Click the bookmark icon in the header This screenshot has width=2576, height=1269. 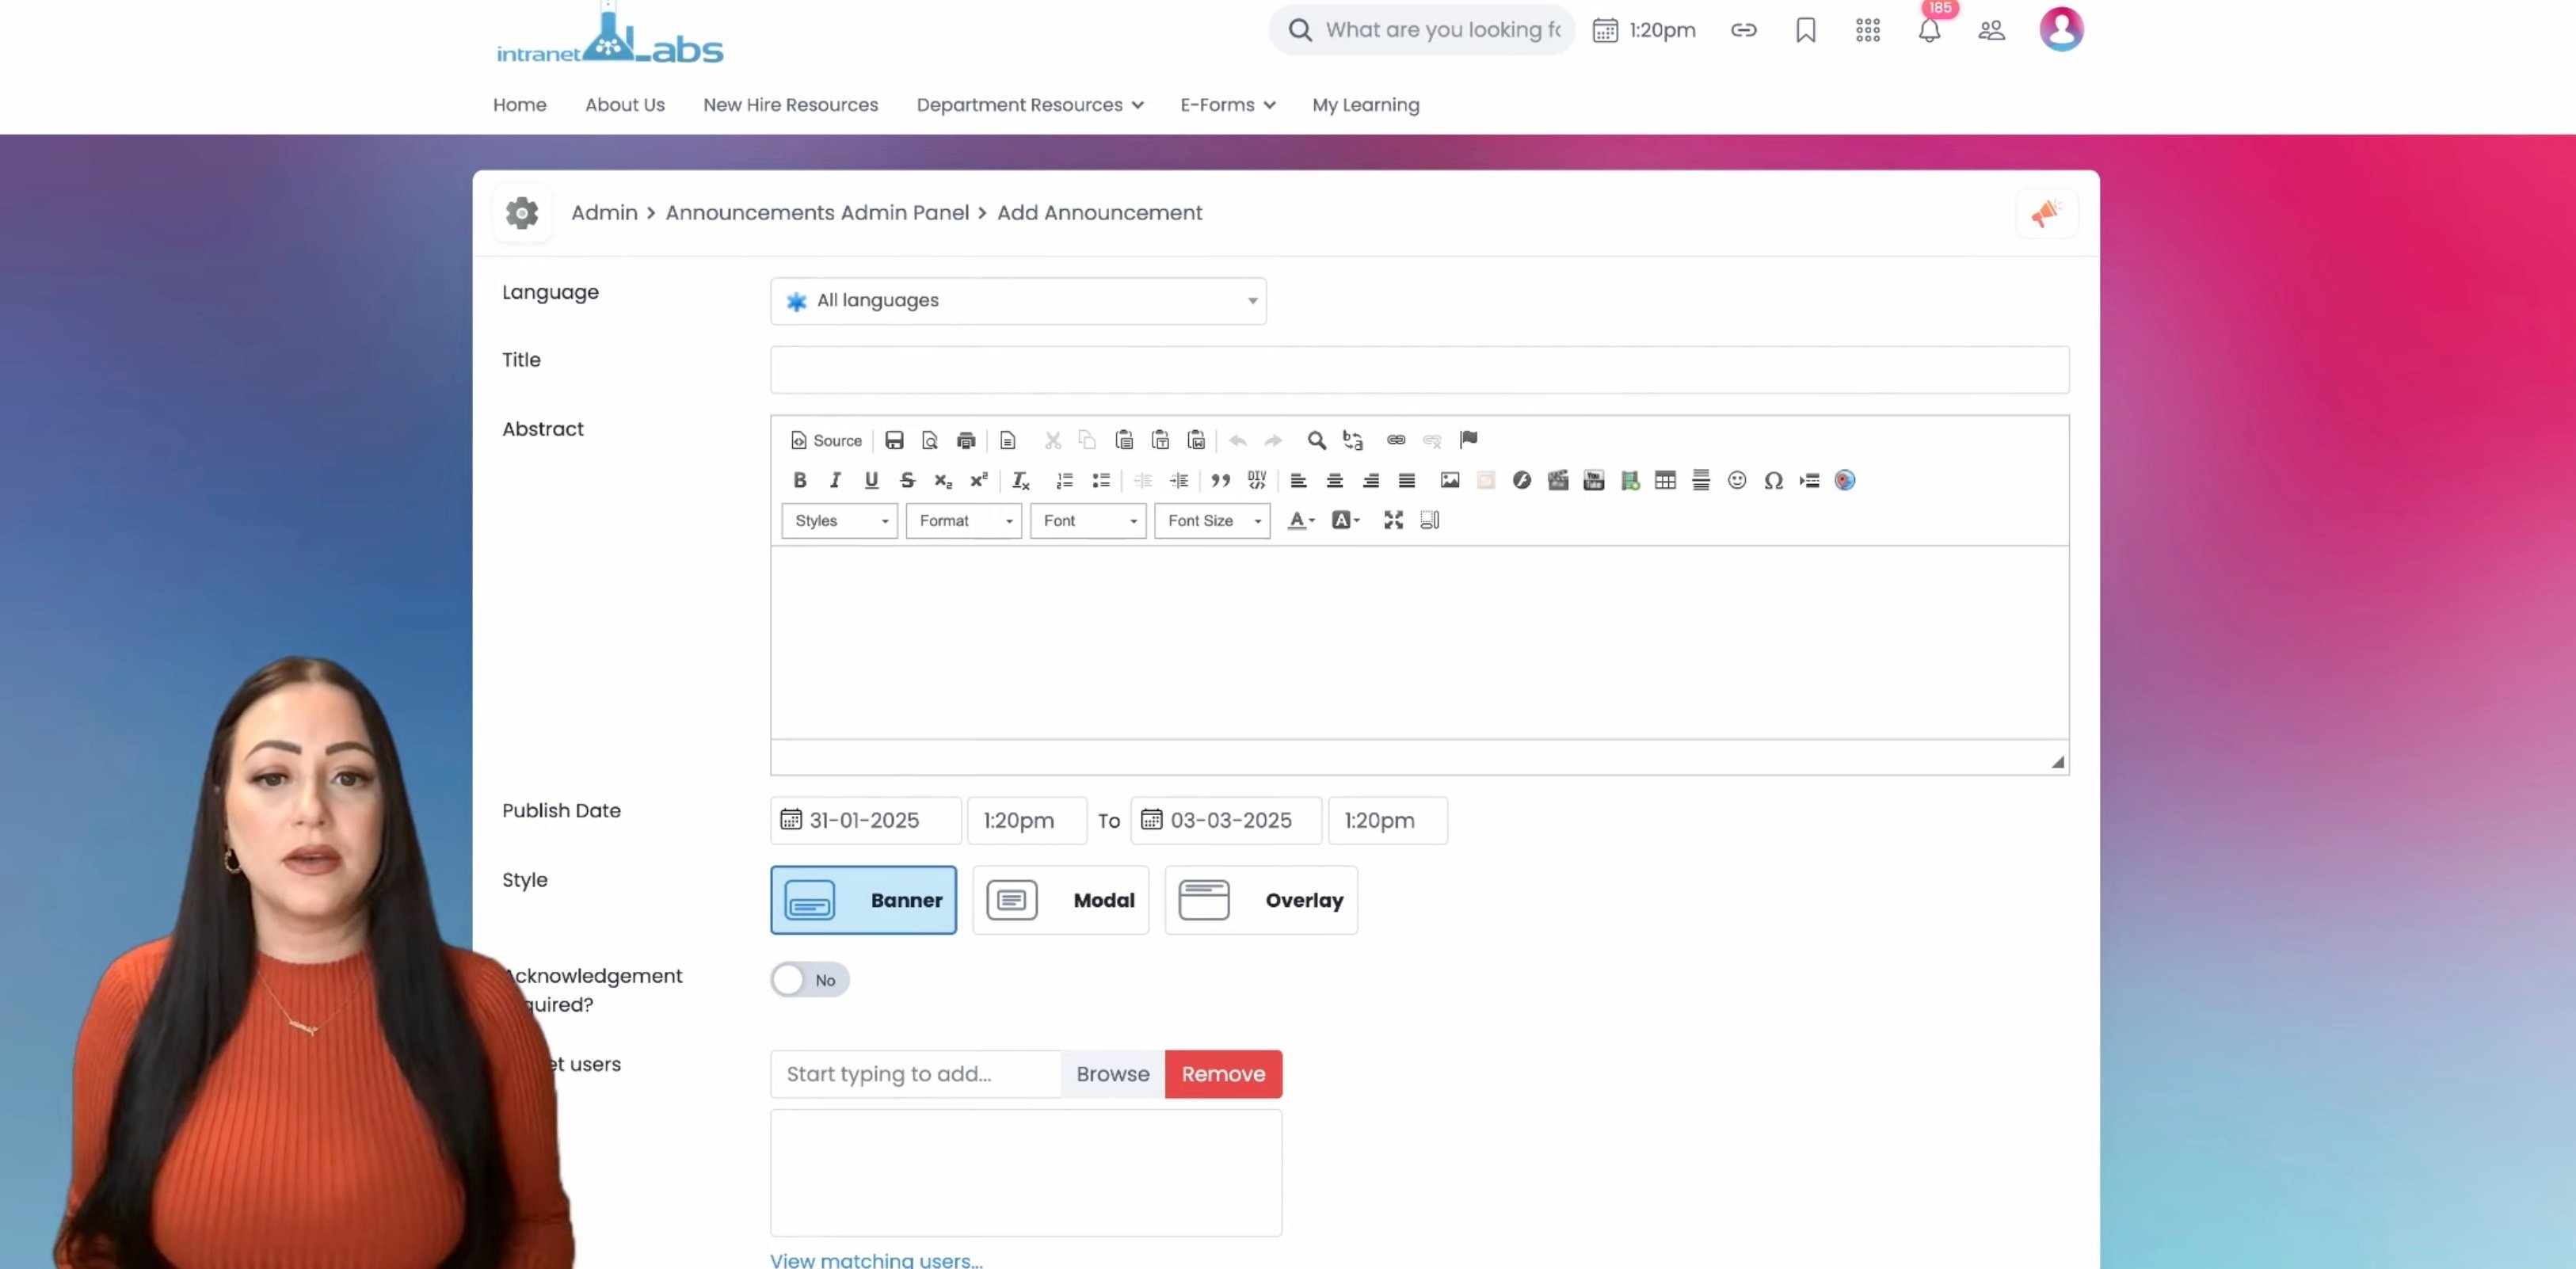1805,30
